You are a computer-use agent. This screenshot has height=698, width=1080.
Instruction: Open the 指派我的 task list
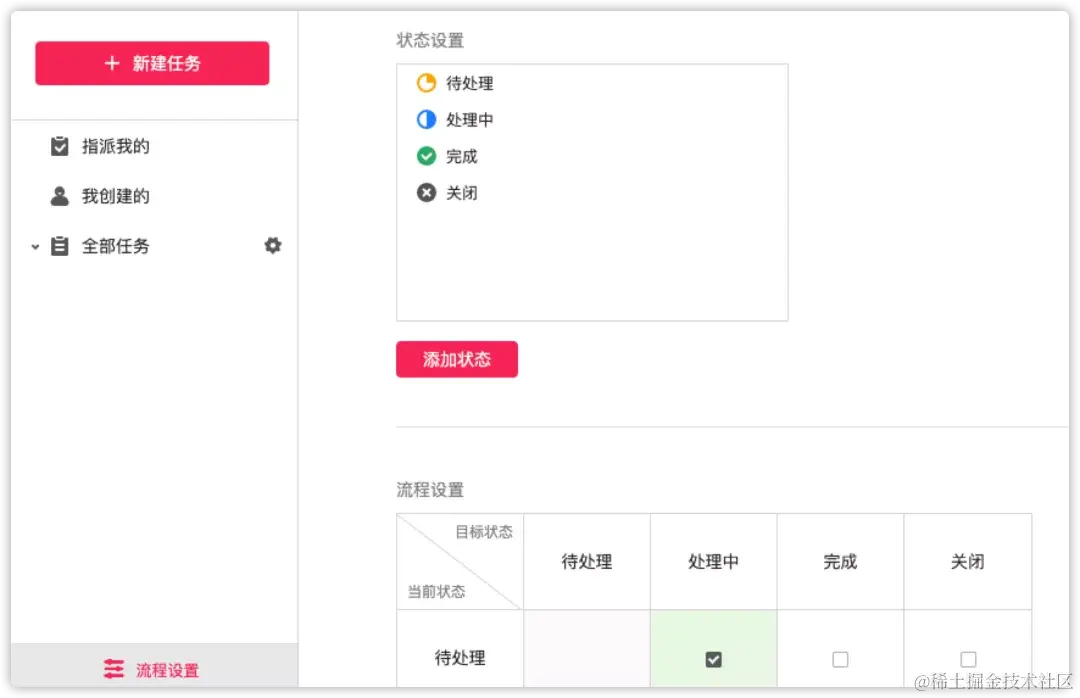115,146
